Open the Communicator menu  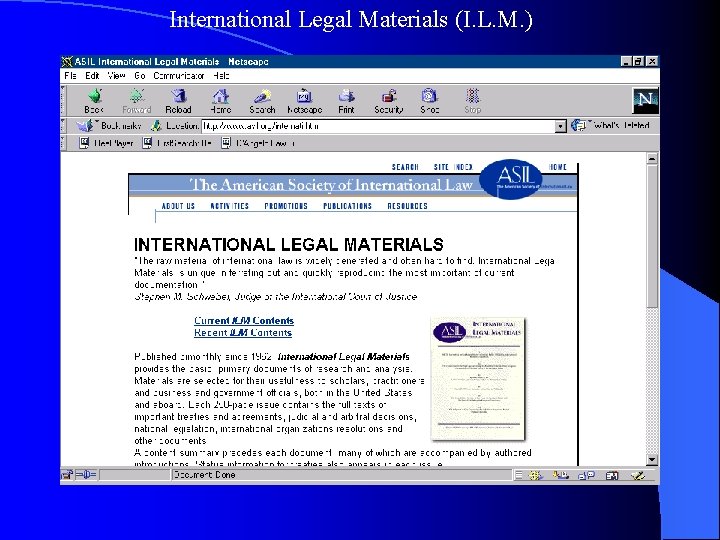tap(179, 76)
